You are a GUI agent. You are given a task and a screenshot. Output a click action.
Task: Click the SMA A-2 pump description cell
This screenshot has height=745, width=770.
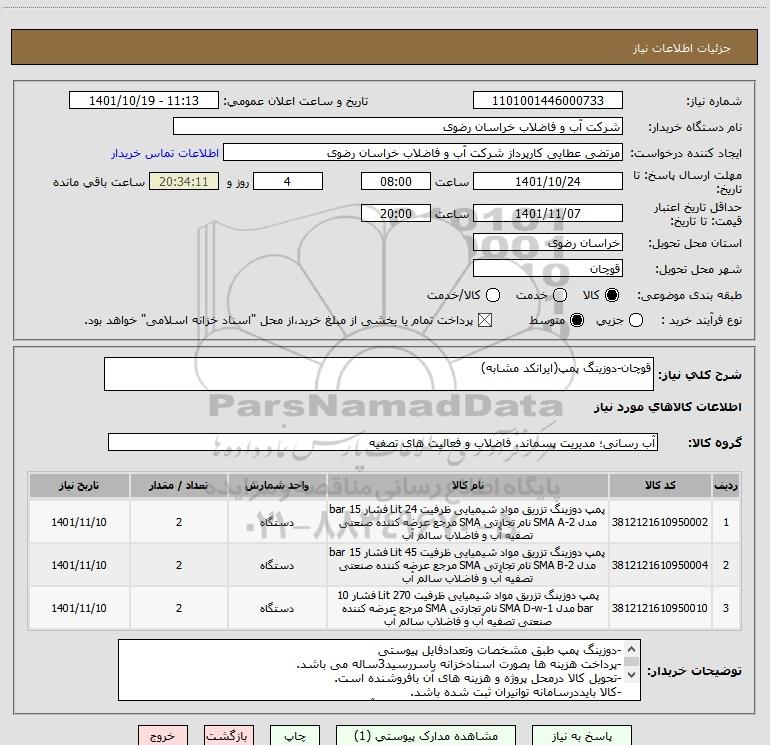click(468, 522)
